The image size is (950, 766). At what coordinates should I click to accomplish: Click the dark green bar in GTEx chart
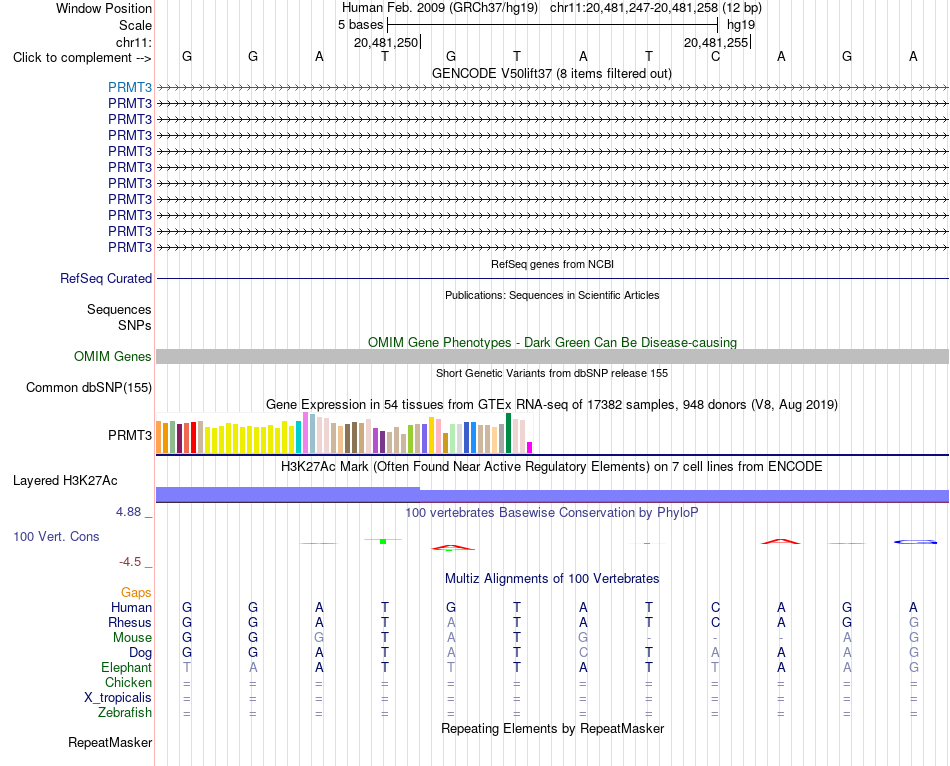click(x=509, y=433)
